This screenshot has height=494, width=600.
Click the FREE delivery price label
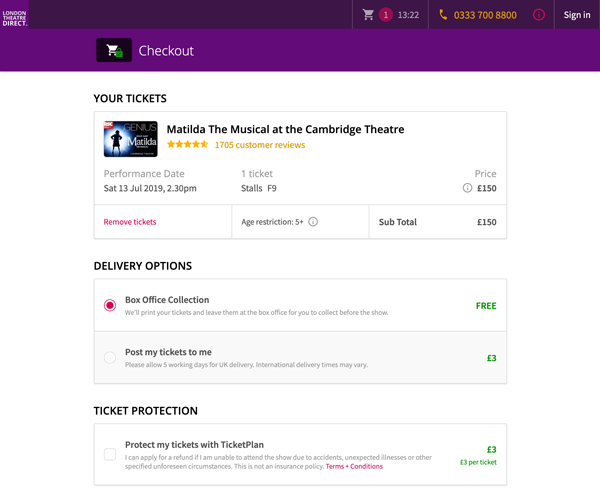[x=486, y=306]
